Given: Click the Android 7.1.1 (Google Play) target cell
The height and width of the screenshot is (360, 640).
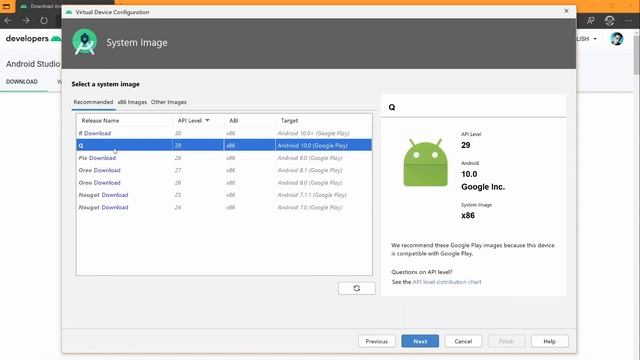Looking at the screenshot, I should pyautogui.click(x=312, y=195).
